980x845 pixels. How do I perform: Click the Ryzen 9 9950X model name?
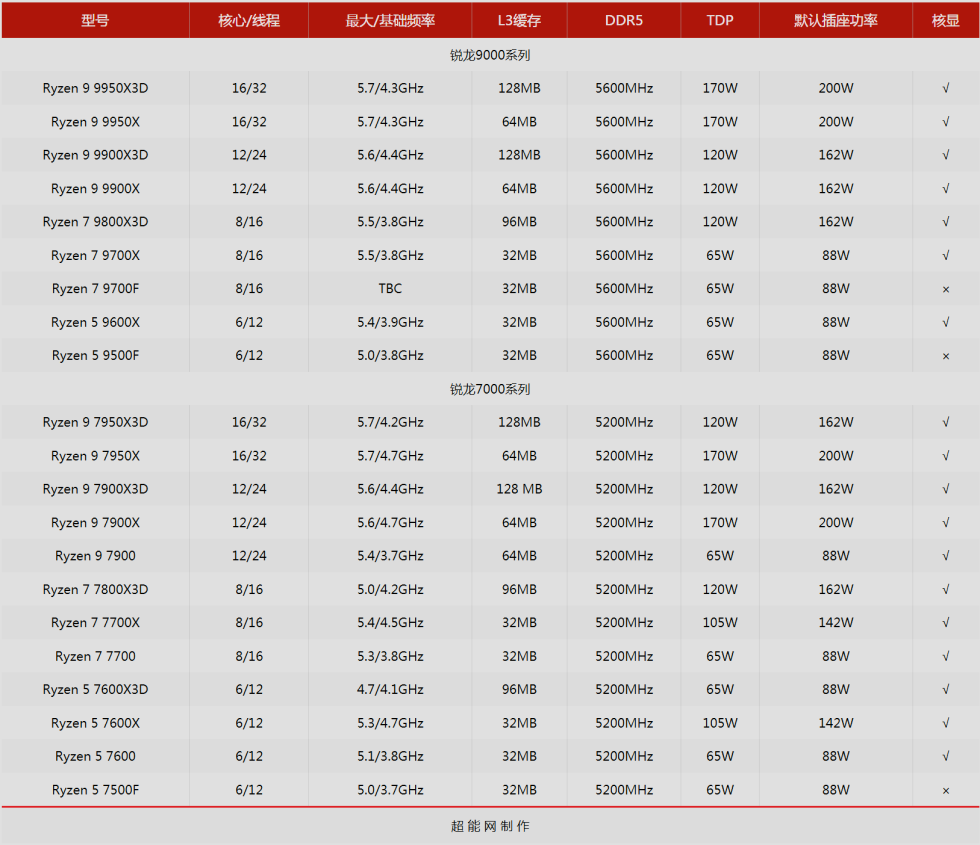(95, 122)
